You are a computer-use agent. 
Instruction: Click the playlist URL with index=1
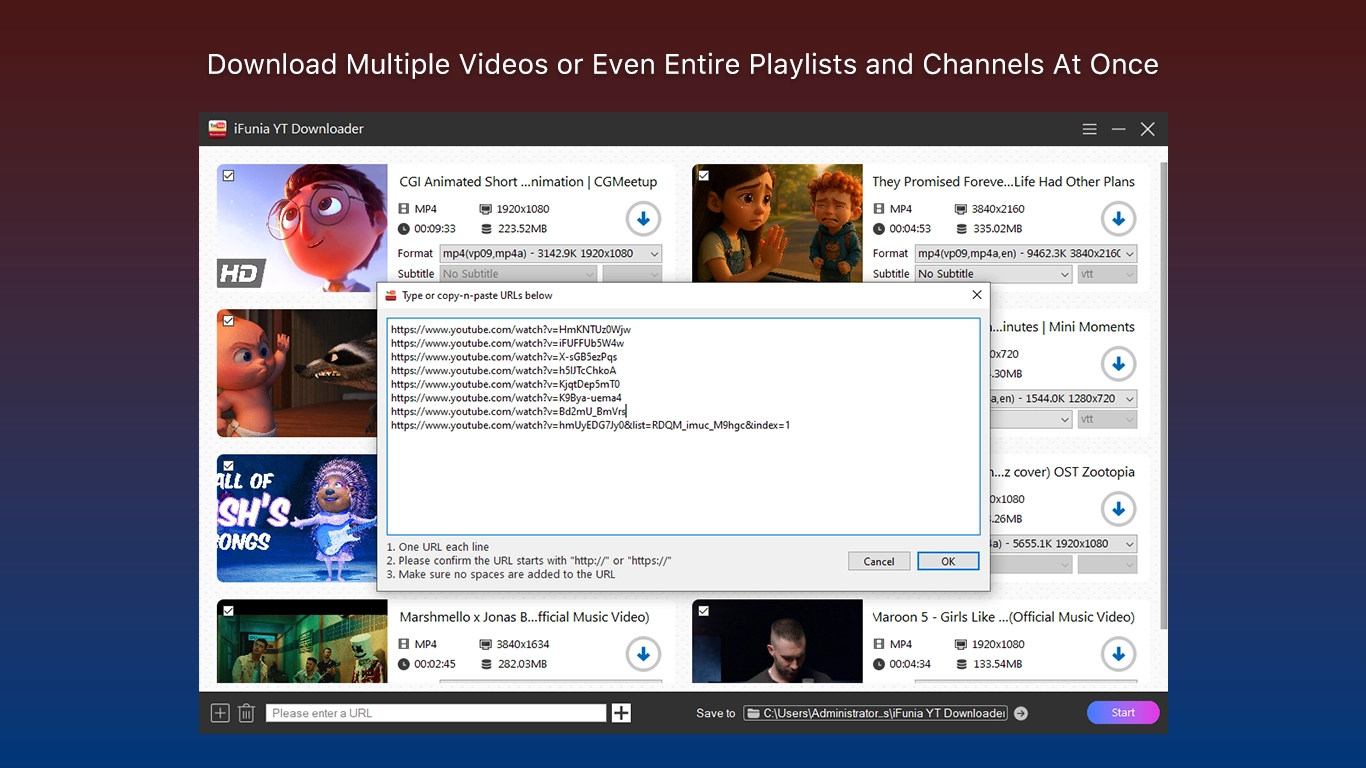point(591,425)
